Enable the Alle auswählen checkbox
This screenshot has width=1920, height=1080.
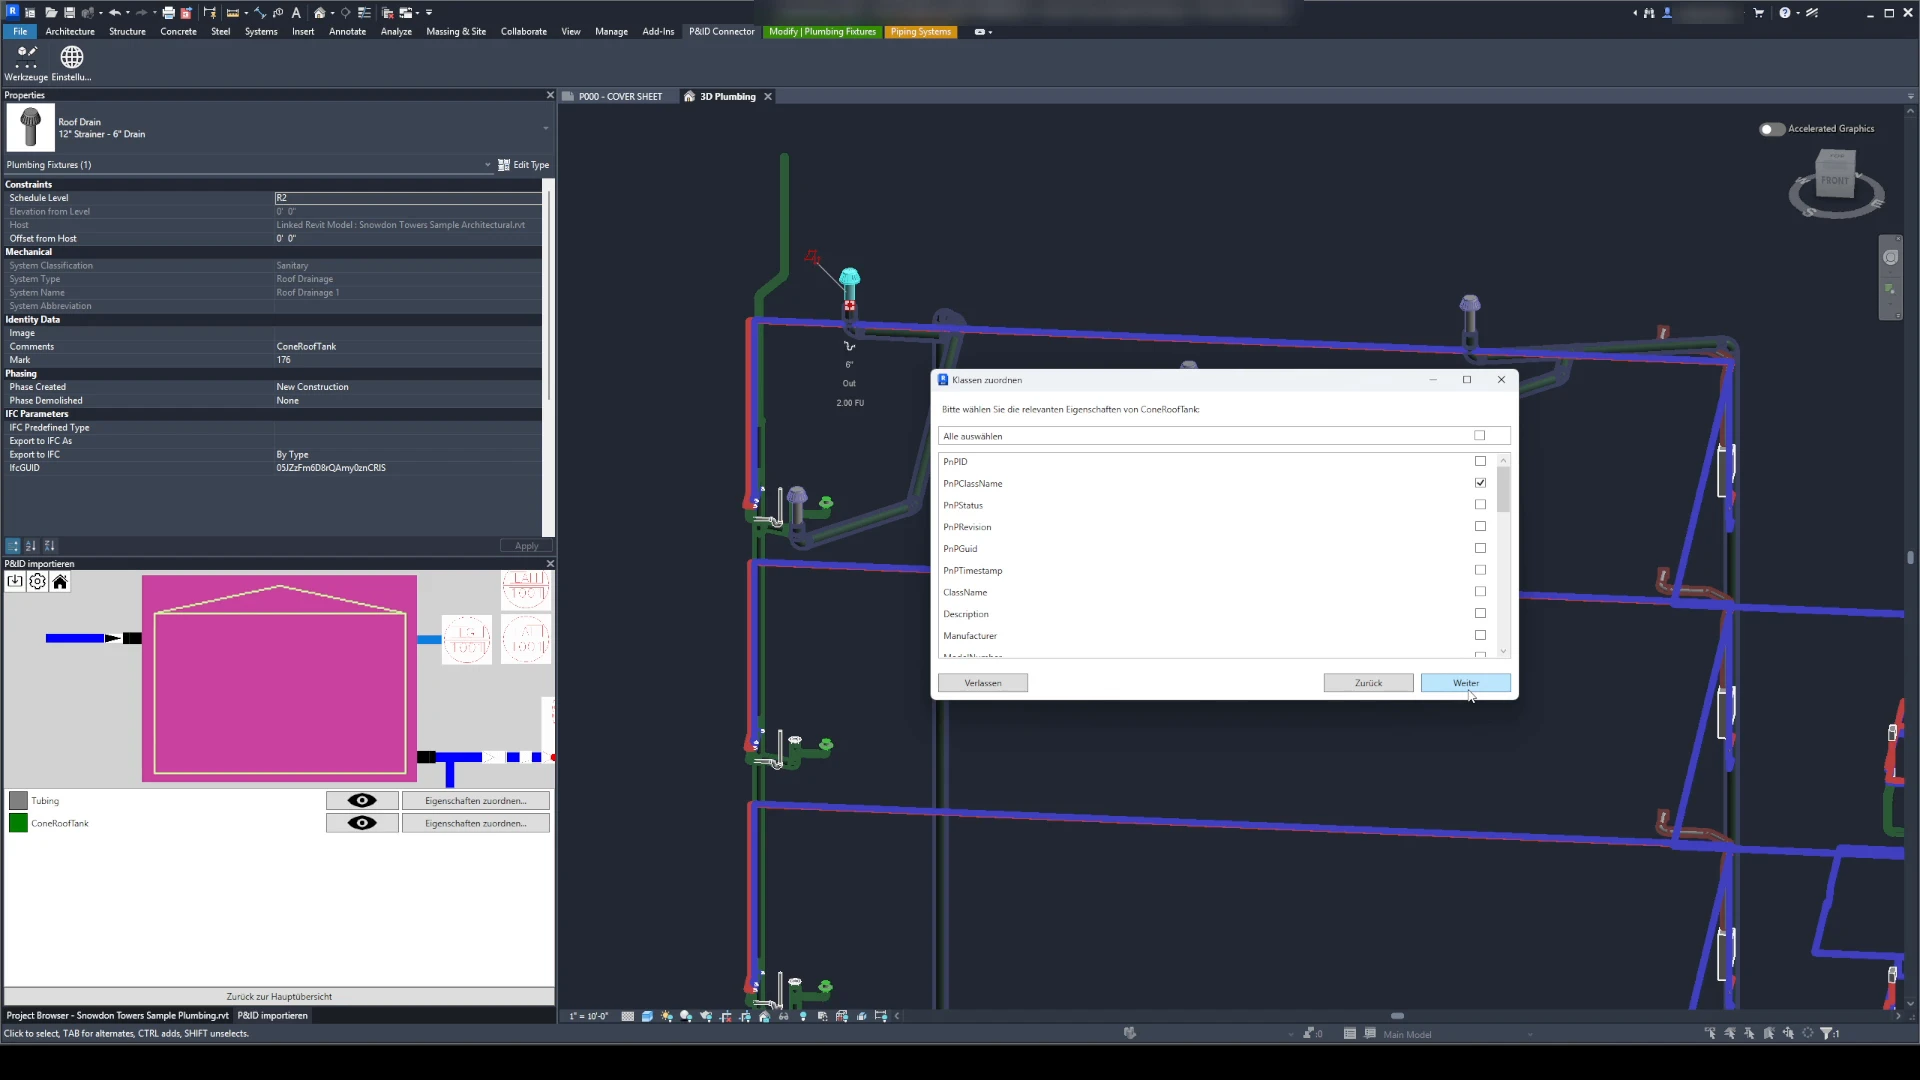[1480, 436]
